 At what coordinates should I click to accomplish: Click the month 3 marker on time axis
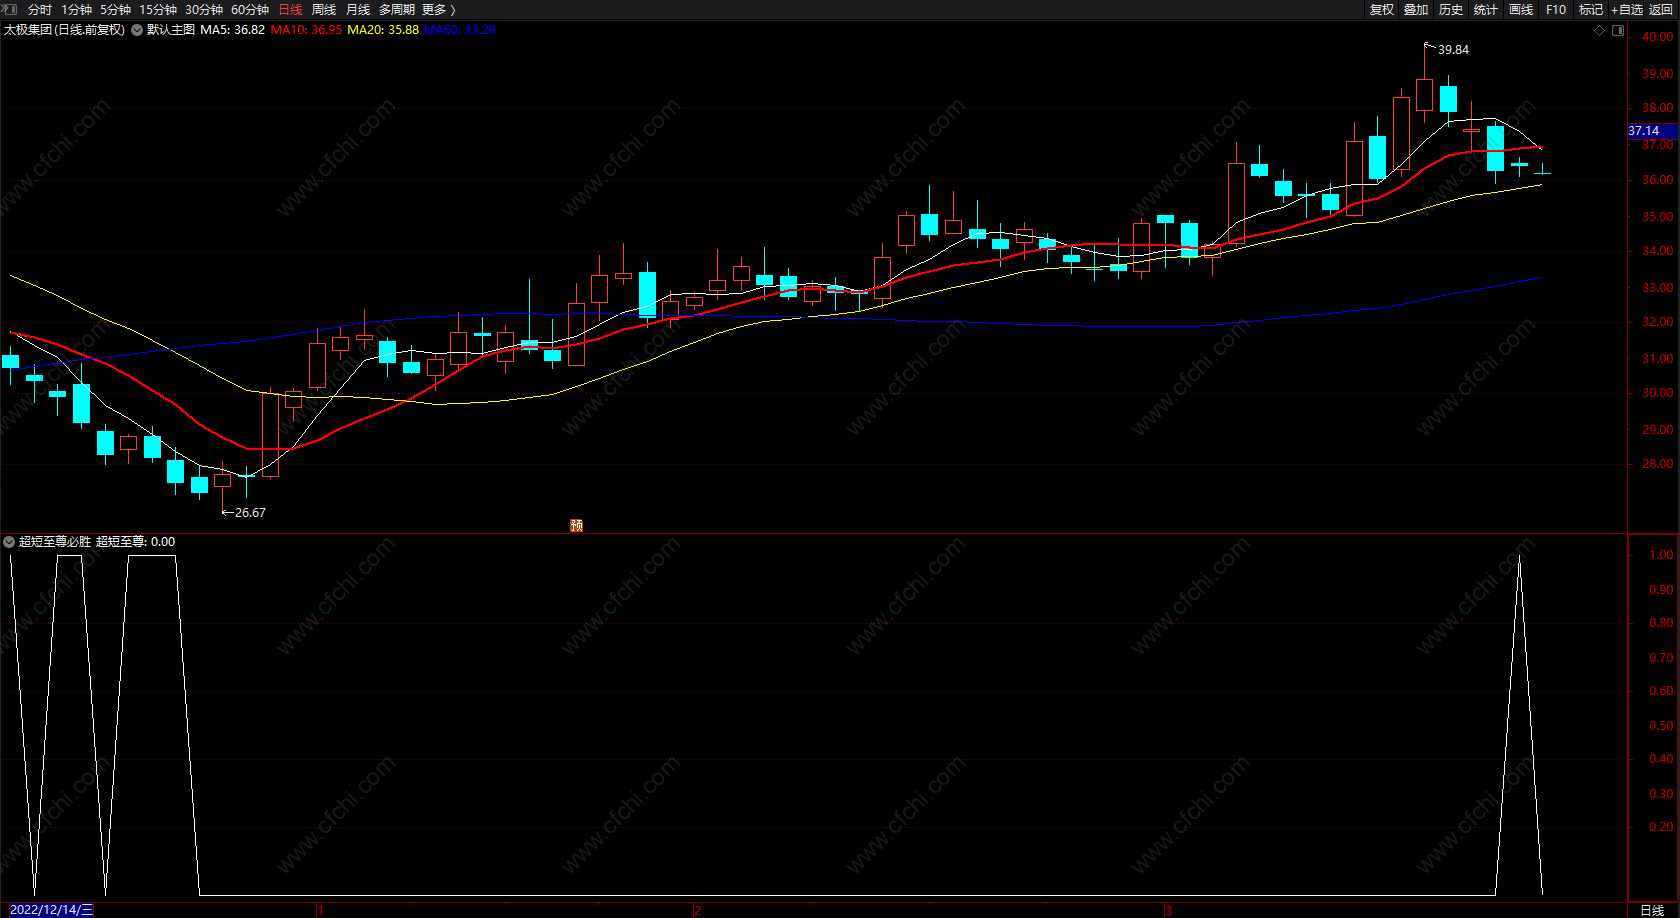point(1168,910)
